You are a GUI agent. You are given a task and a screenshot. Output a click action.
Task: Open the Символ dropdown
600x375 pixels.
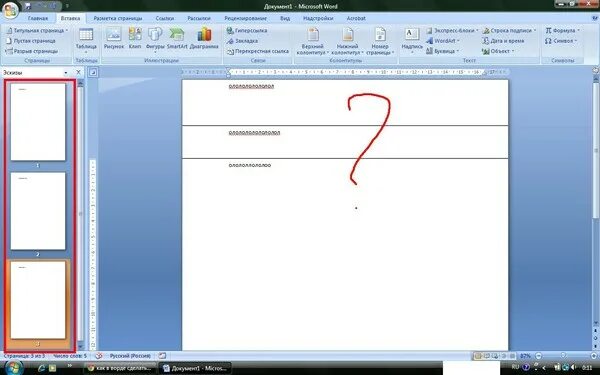561,41
